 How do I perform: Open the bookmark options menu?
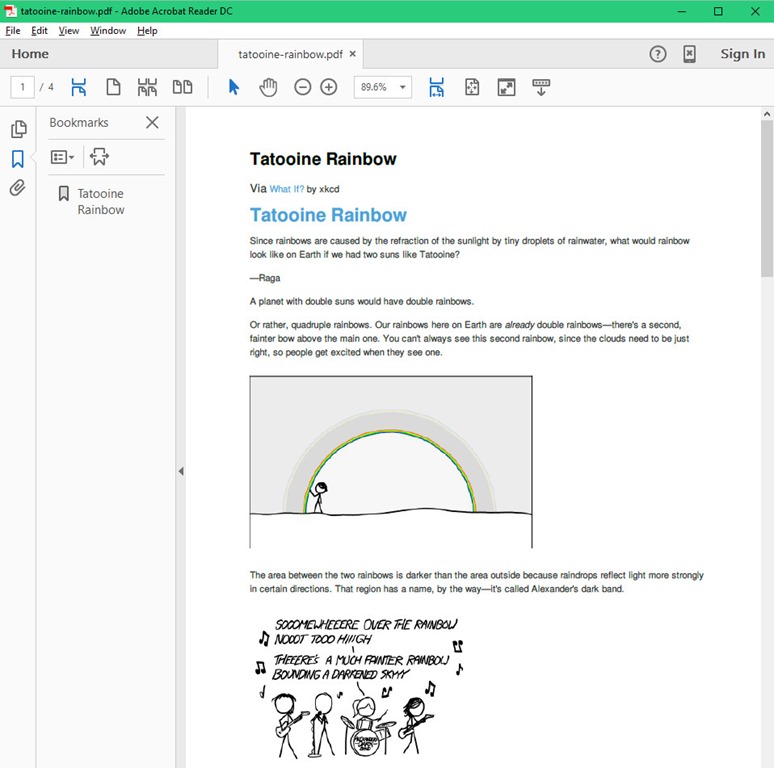[62, 157]
